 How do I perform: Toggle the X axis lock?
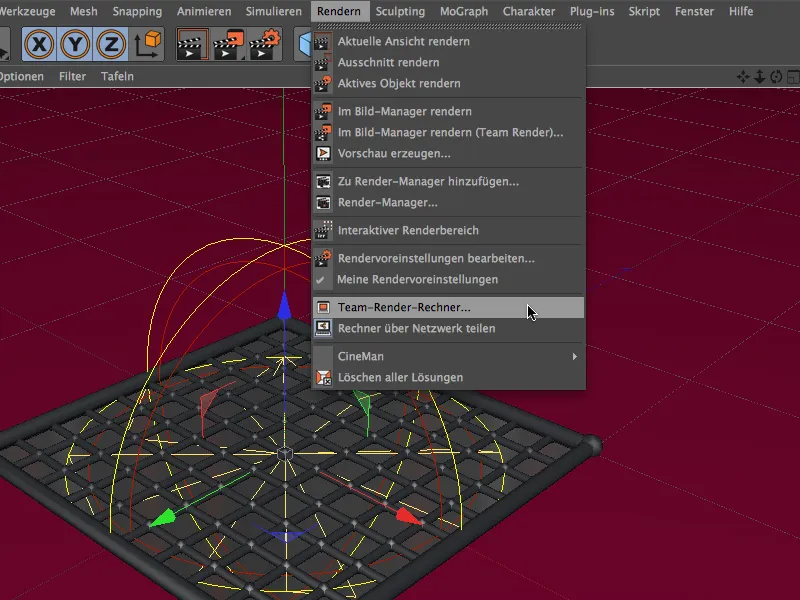point(38,44)
